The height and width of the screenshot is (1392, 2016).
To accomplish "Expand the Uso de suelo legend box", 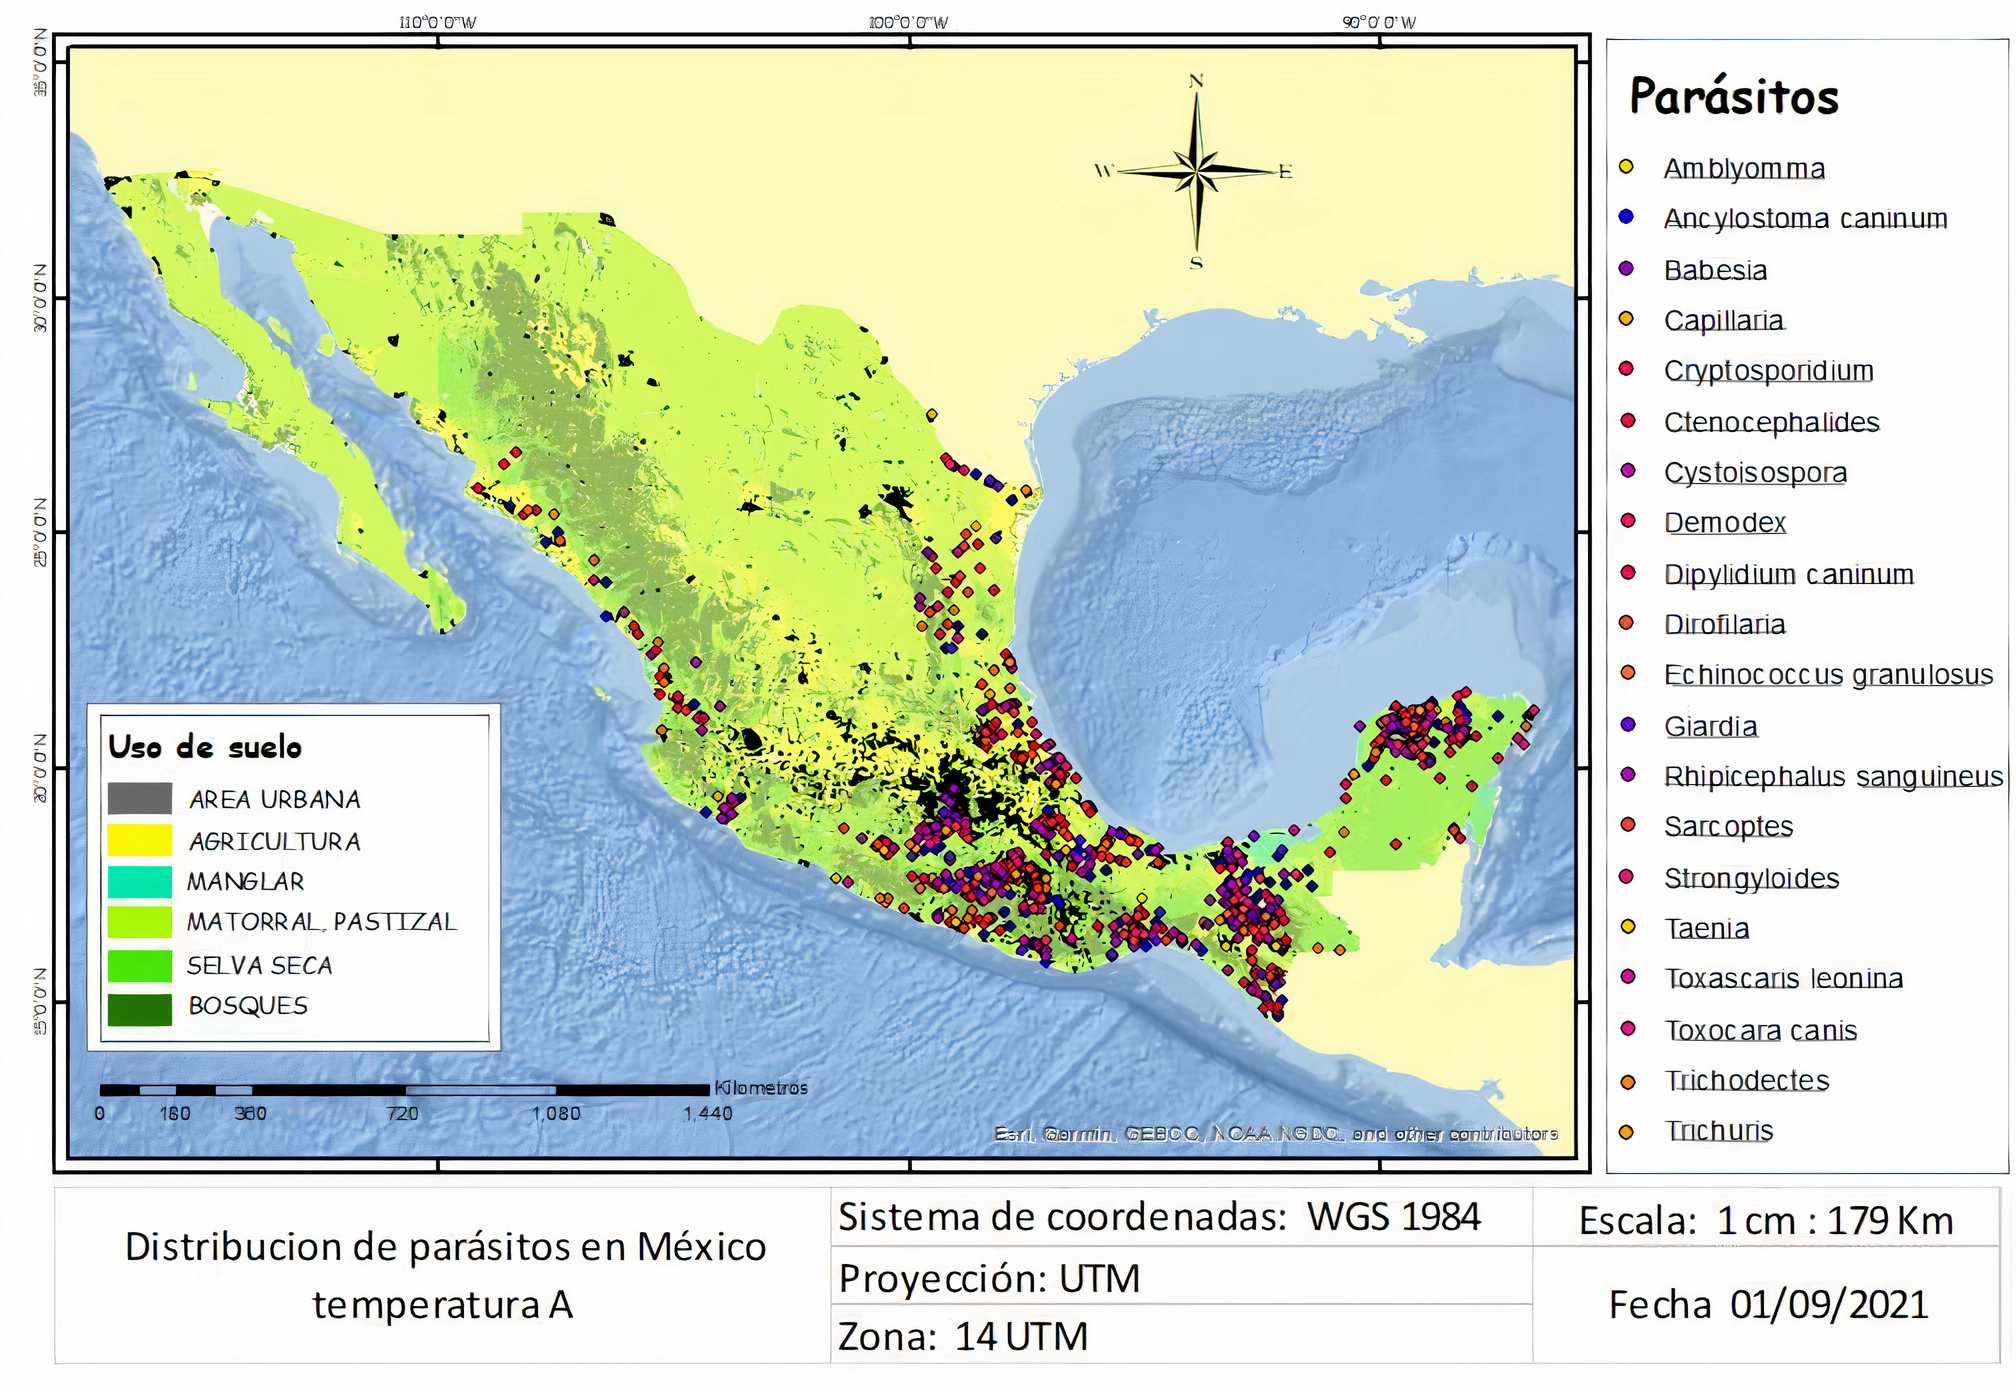I will (208, 748).
